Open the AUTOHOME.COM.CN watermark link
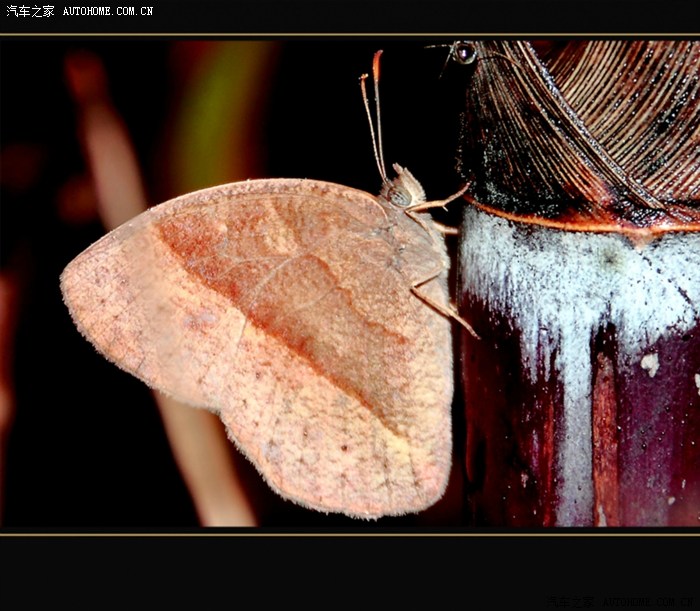Screen dimensions: 700x611 (108, 11)
